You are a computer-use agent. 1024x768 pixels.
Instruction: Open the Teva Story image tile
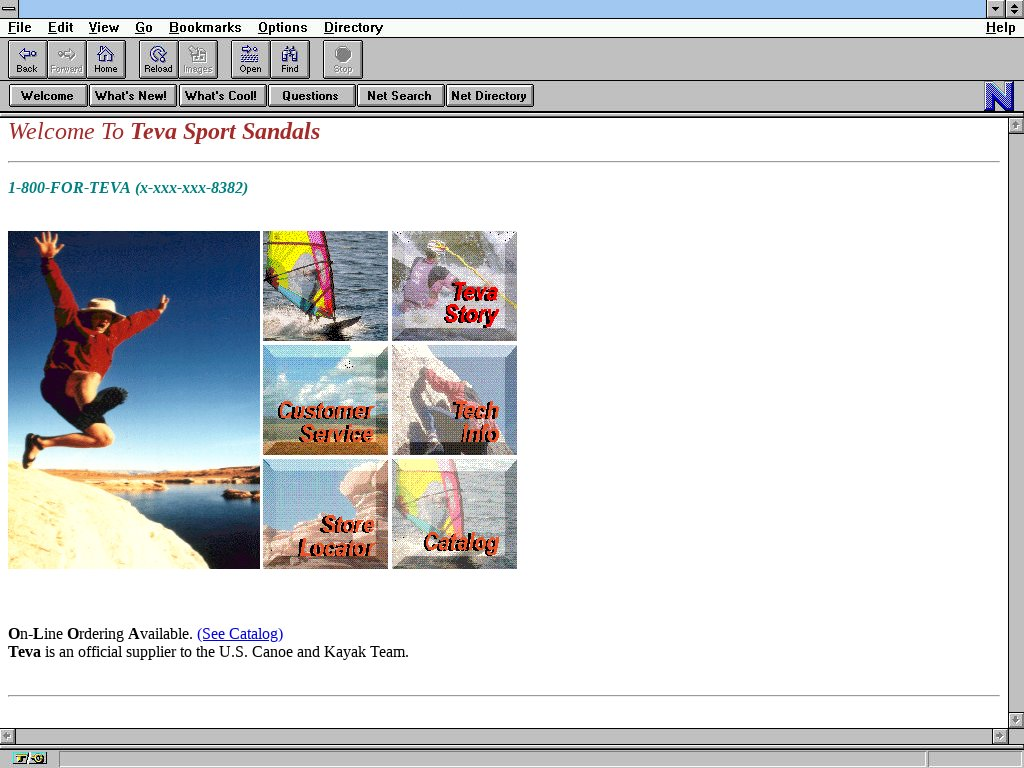click(x=454, y=286)
